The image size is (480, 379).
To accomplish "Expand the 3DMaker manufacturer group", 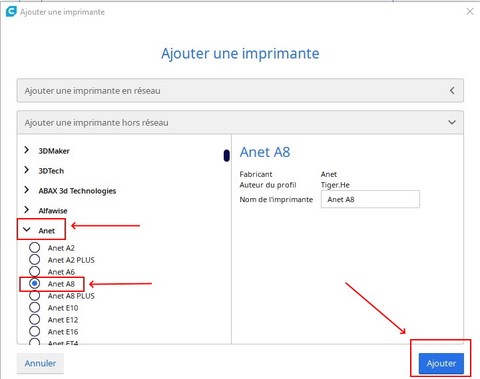I will pyautogui.click(x=26, y=150).
